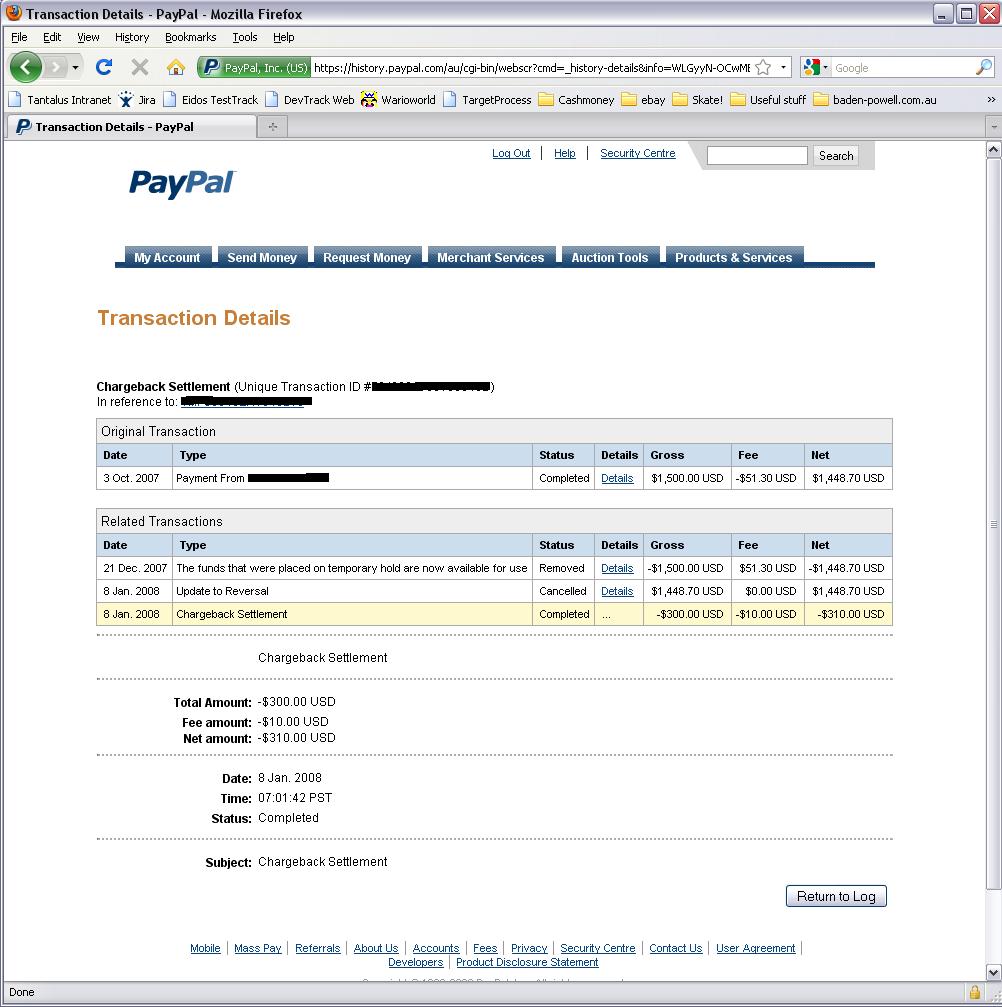Viewport: 1002px width, 1007px height.
Task: Click the grayed forward arrow button
Action: coord(57,67)
